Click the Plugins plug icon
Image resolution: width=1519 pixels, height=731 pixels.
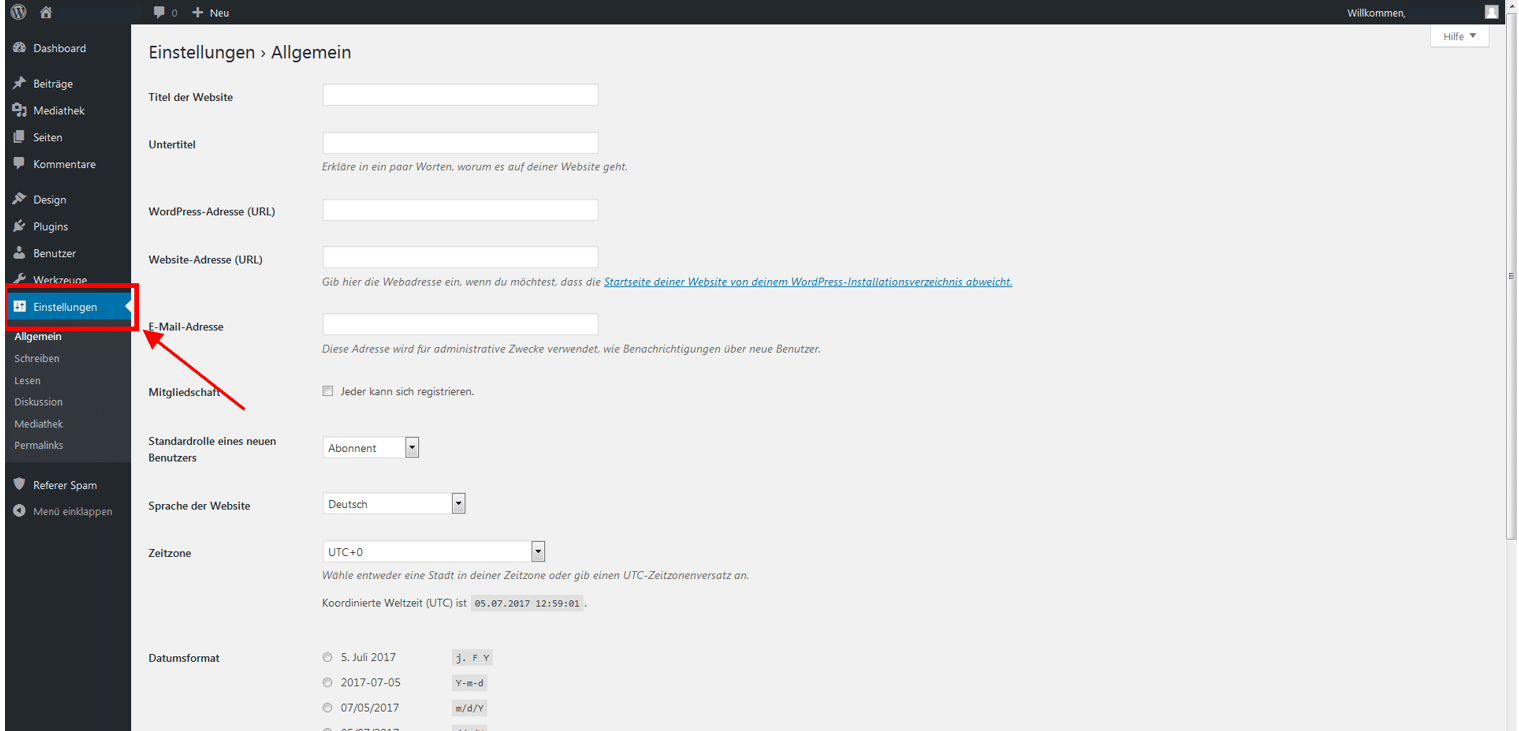coord(19,227)
